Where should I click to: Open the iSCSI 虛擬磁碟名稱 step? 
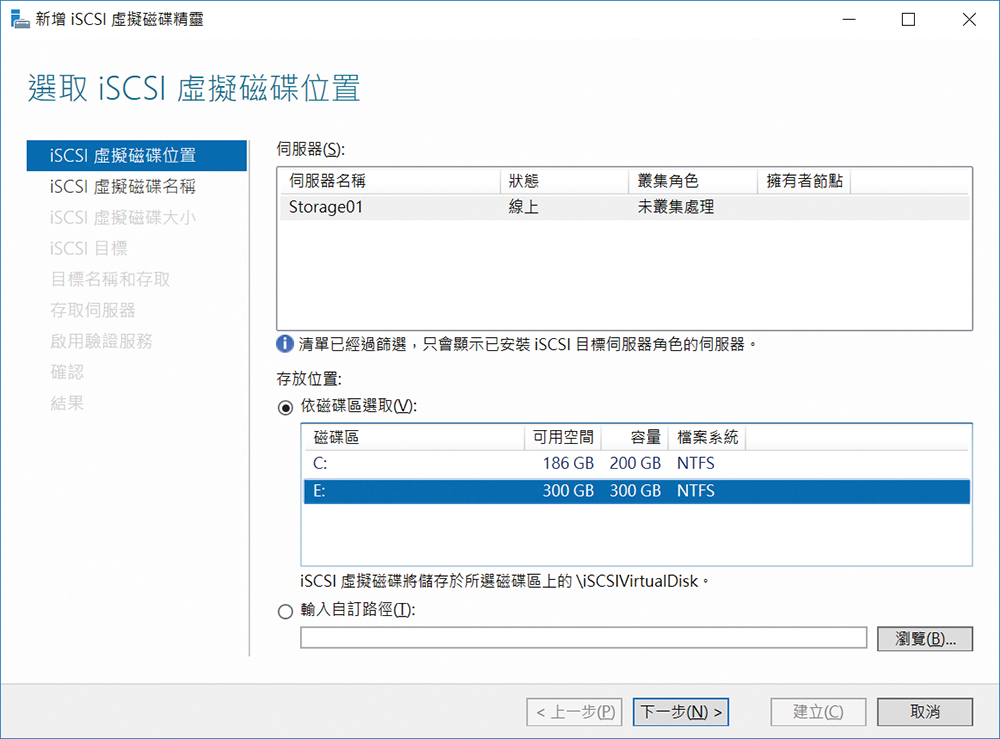[x=122, y=186]
